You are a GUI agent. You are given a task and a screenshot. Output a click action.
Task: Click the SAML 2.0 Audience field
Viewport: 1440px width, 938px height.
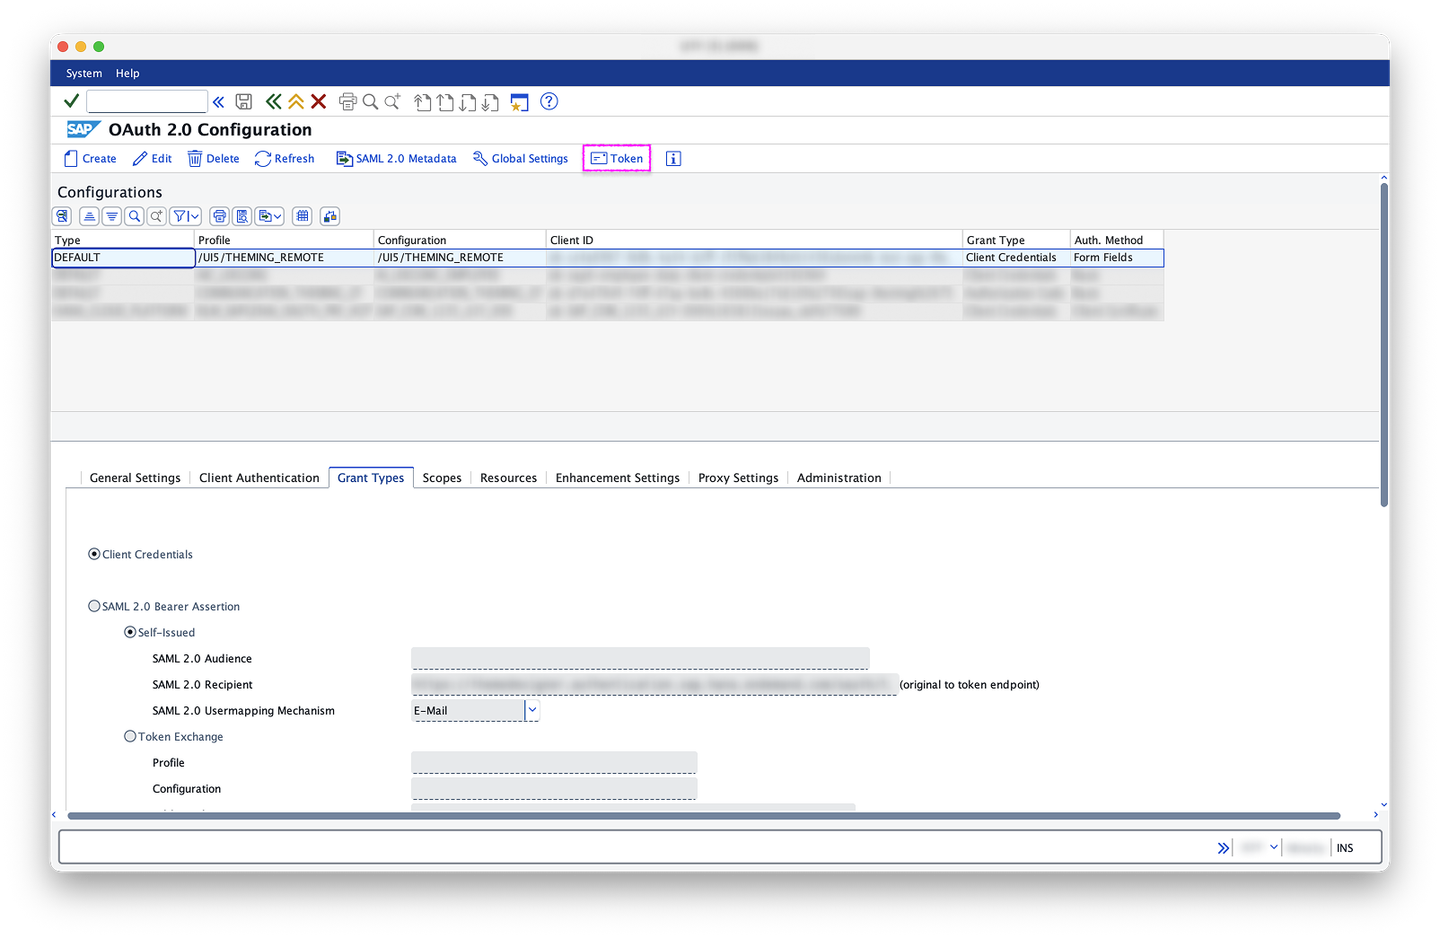640,659
